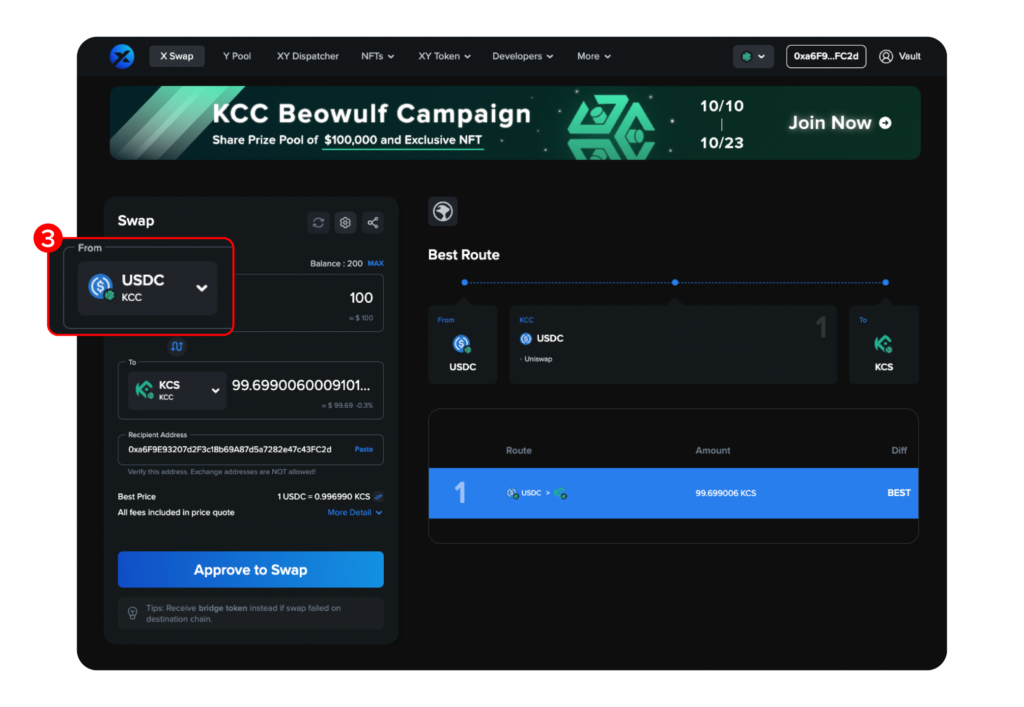This screenshot has width=1024, height=707.
Task: Open the network chain selector dropdown
Action: [x=753, y=56]
